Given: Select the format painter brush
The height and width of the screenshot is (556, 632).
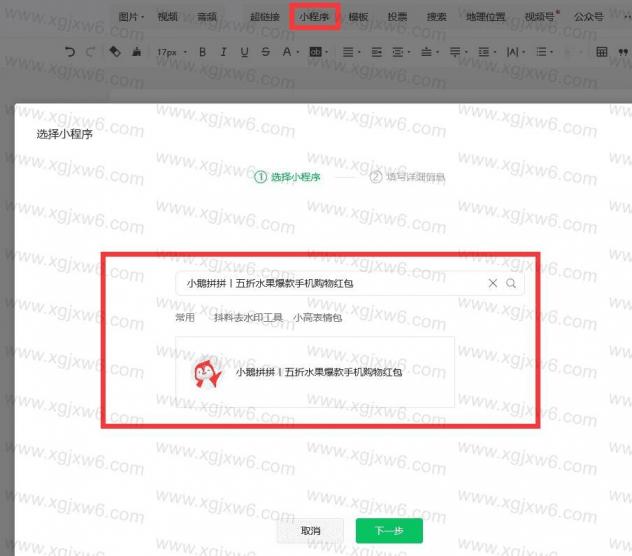Looking at the screenshot, I should tap(137, 52).
